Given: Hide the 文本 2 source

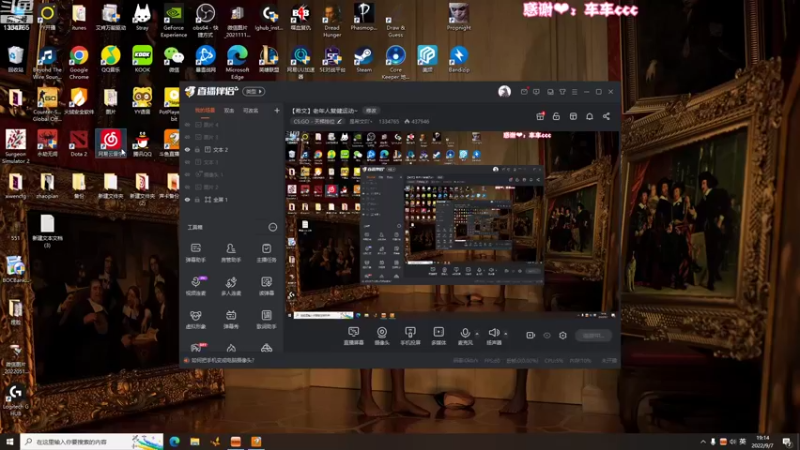Looking at the screenshot, I should coord(187,149).
